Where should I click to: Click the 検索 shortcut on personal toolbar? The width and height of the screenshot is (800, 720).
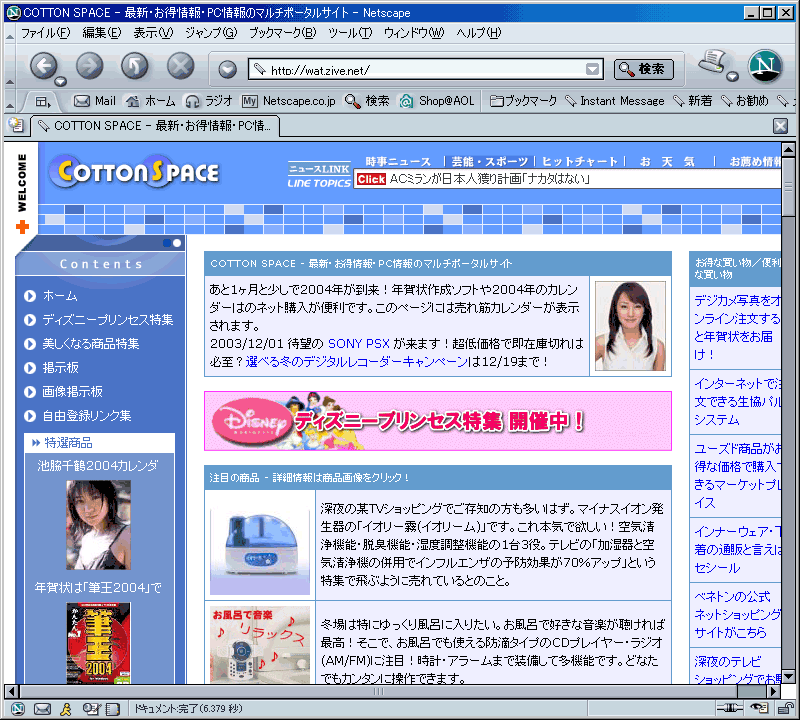367,101
